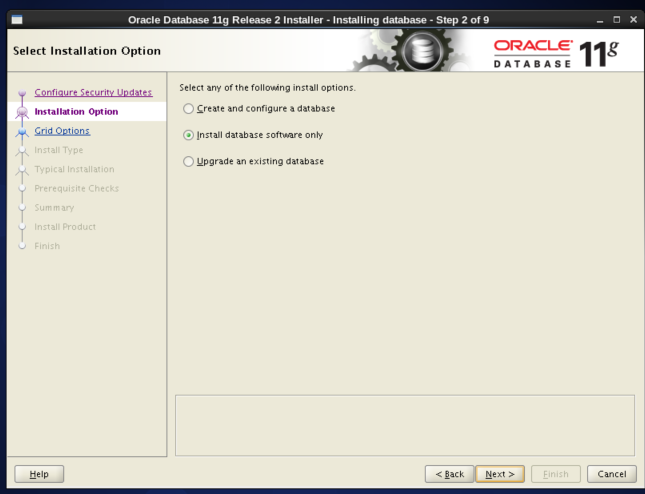Click the Grid Options step marker
The width and height of the screenshot is (645, 494).
click(22, 131)
